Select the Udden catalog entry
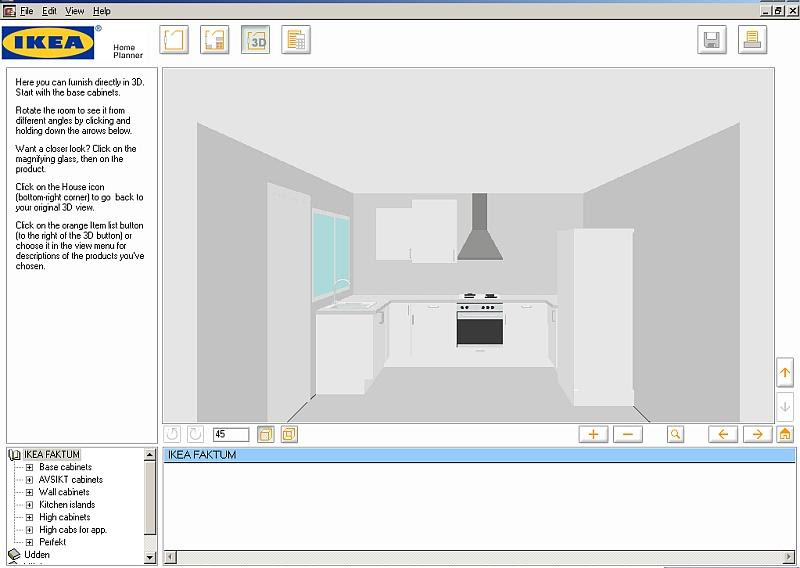The width and height of the screenshot is (800, 568). [x=37, y=554]
